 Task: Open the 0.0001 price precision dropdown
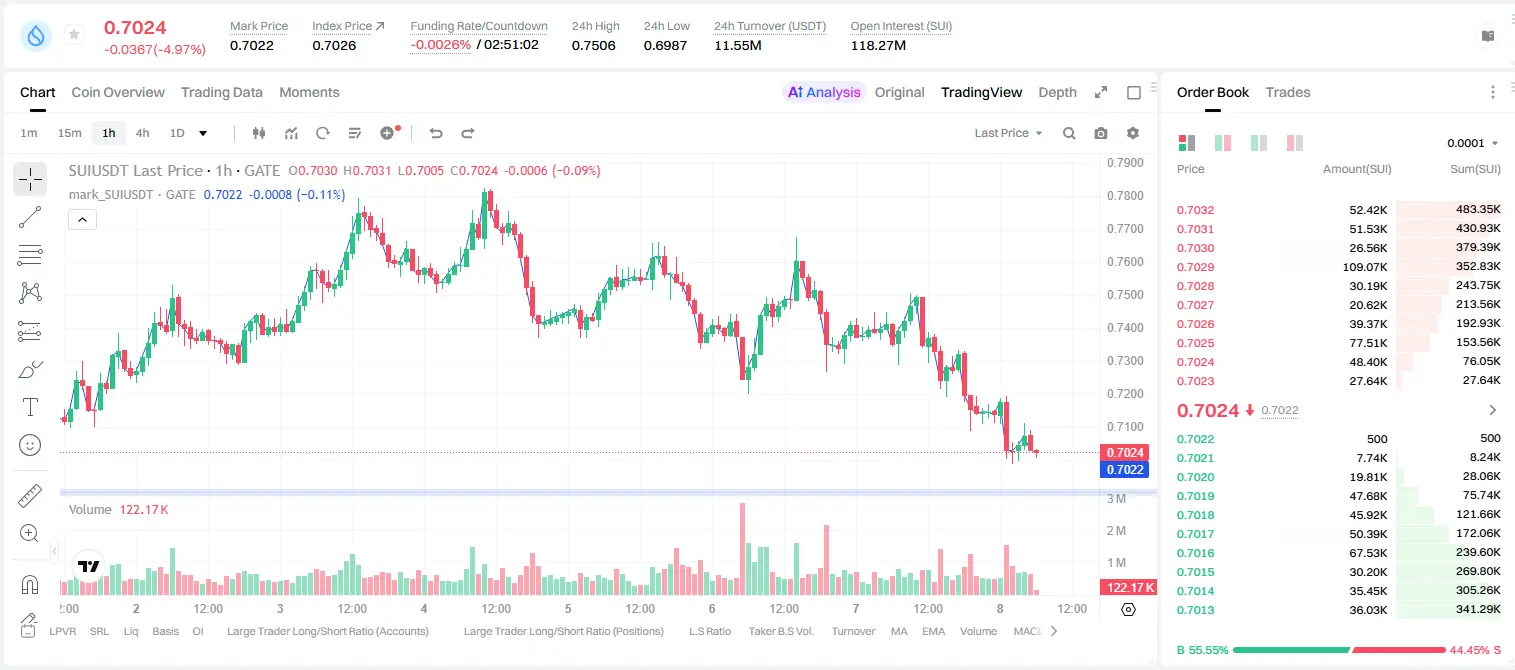(x=1473, y=143)
